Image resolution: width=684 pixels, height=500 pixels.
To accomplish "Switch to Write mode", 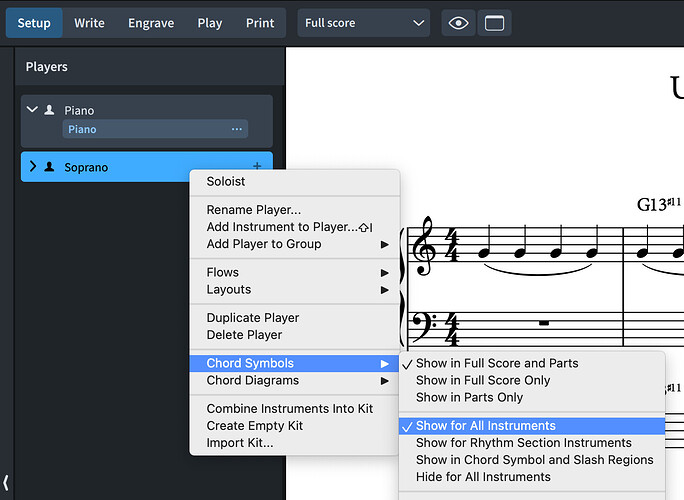I will (x=89, y=23).
